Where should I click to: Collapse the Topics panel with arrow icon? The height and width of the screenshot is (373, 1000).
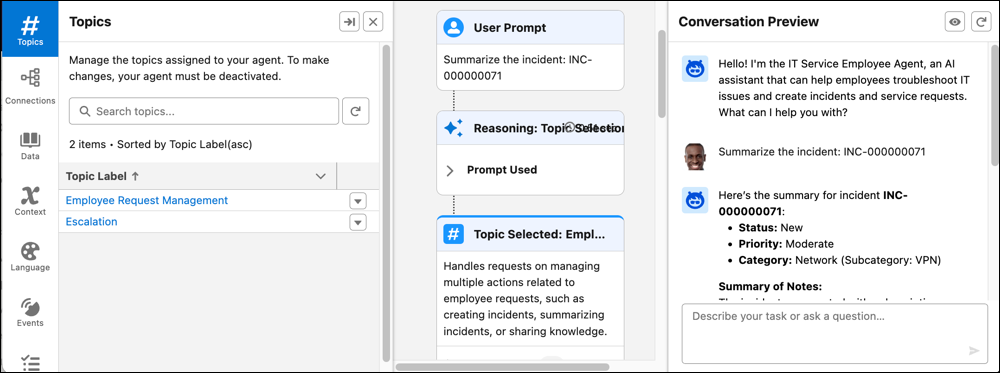pos(349,22)
